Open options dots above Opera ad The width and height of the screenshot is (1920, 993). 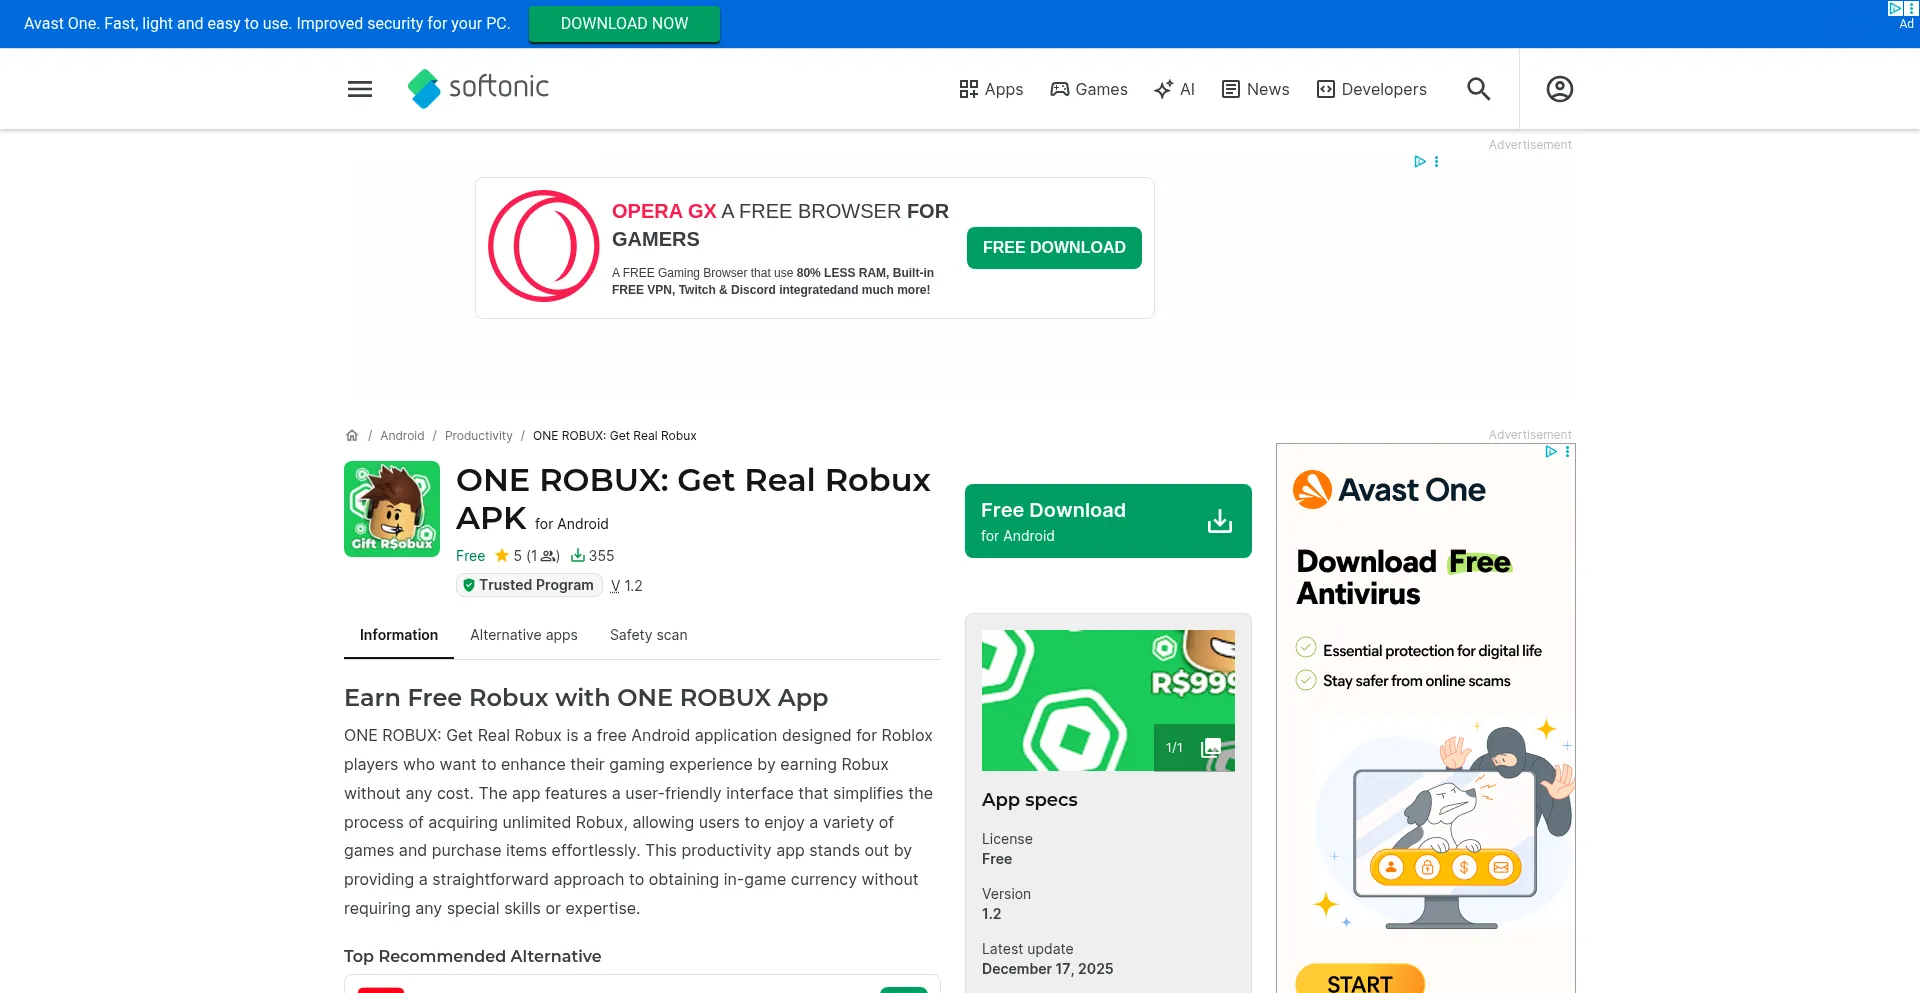1437,161
